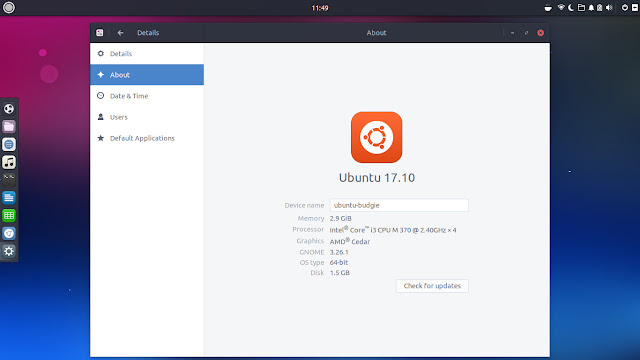Open the Raven sidebar toggle at panel end
This screenshot has height=360, width=640.
tap(635, 8)
